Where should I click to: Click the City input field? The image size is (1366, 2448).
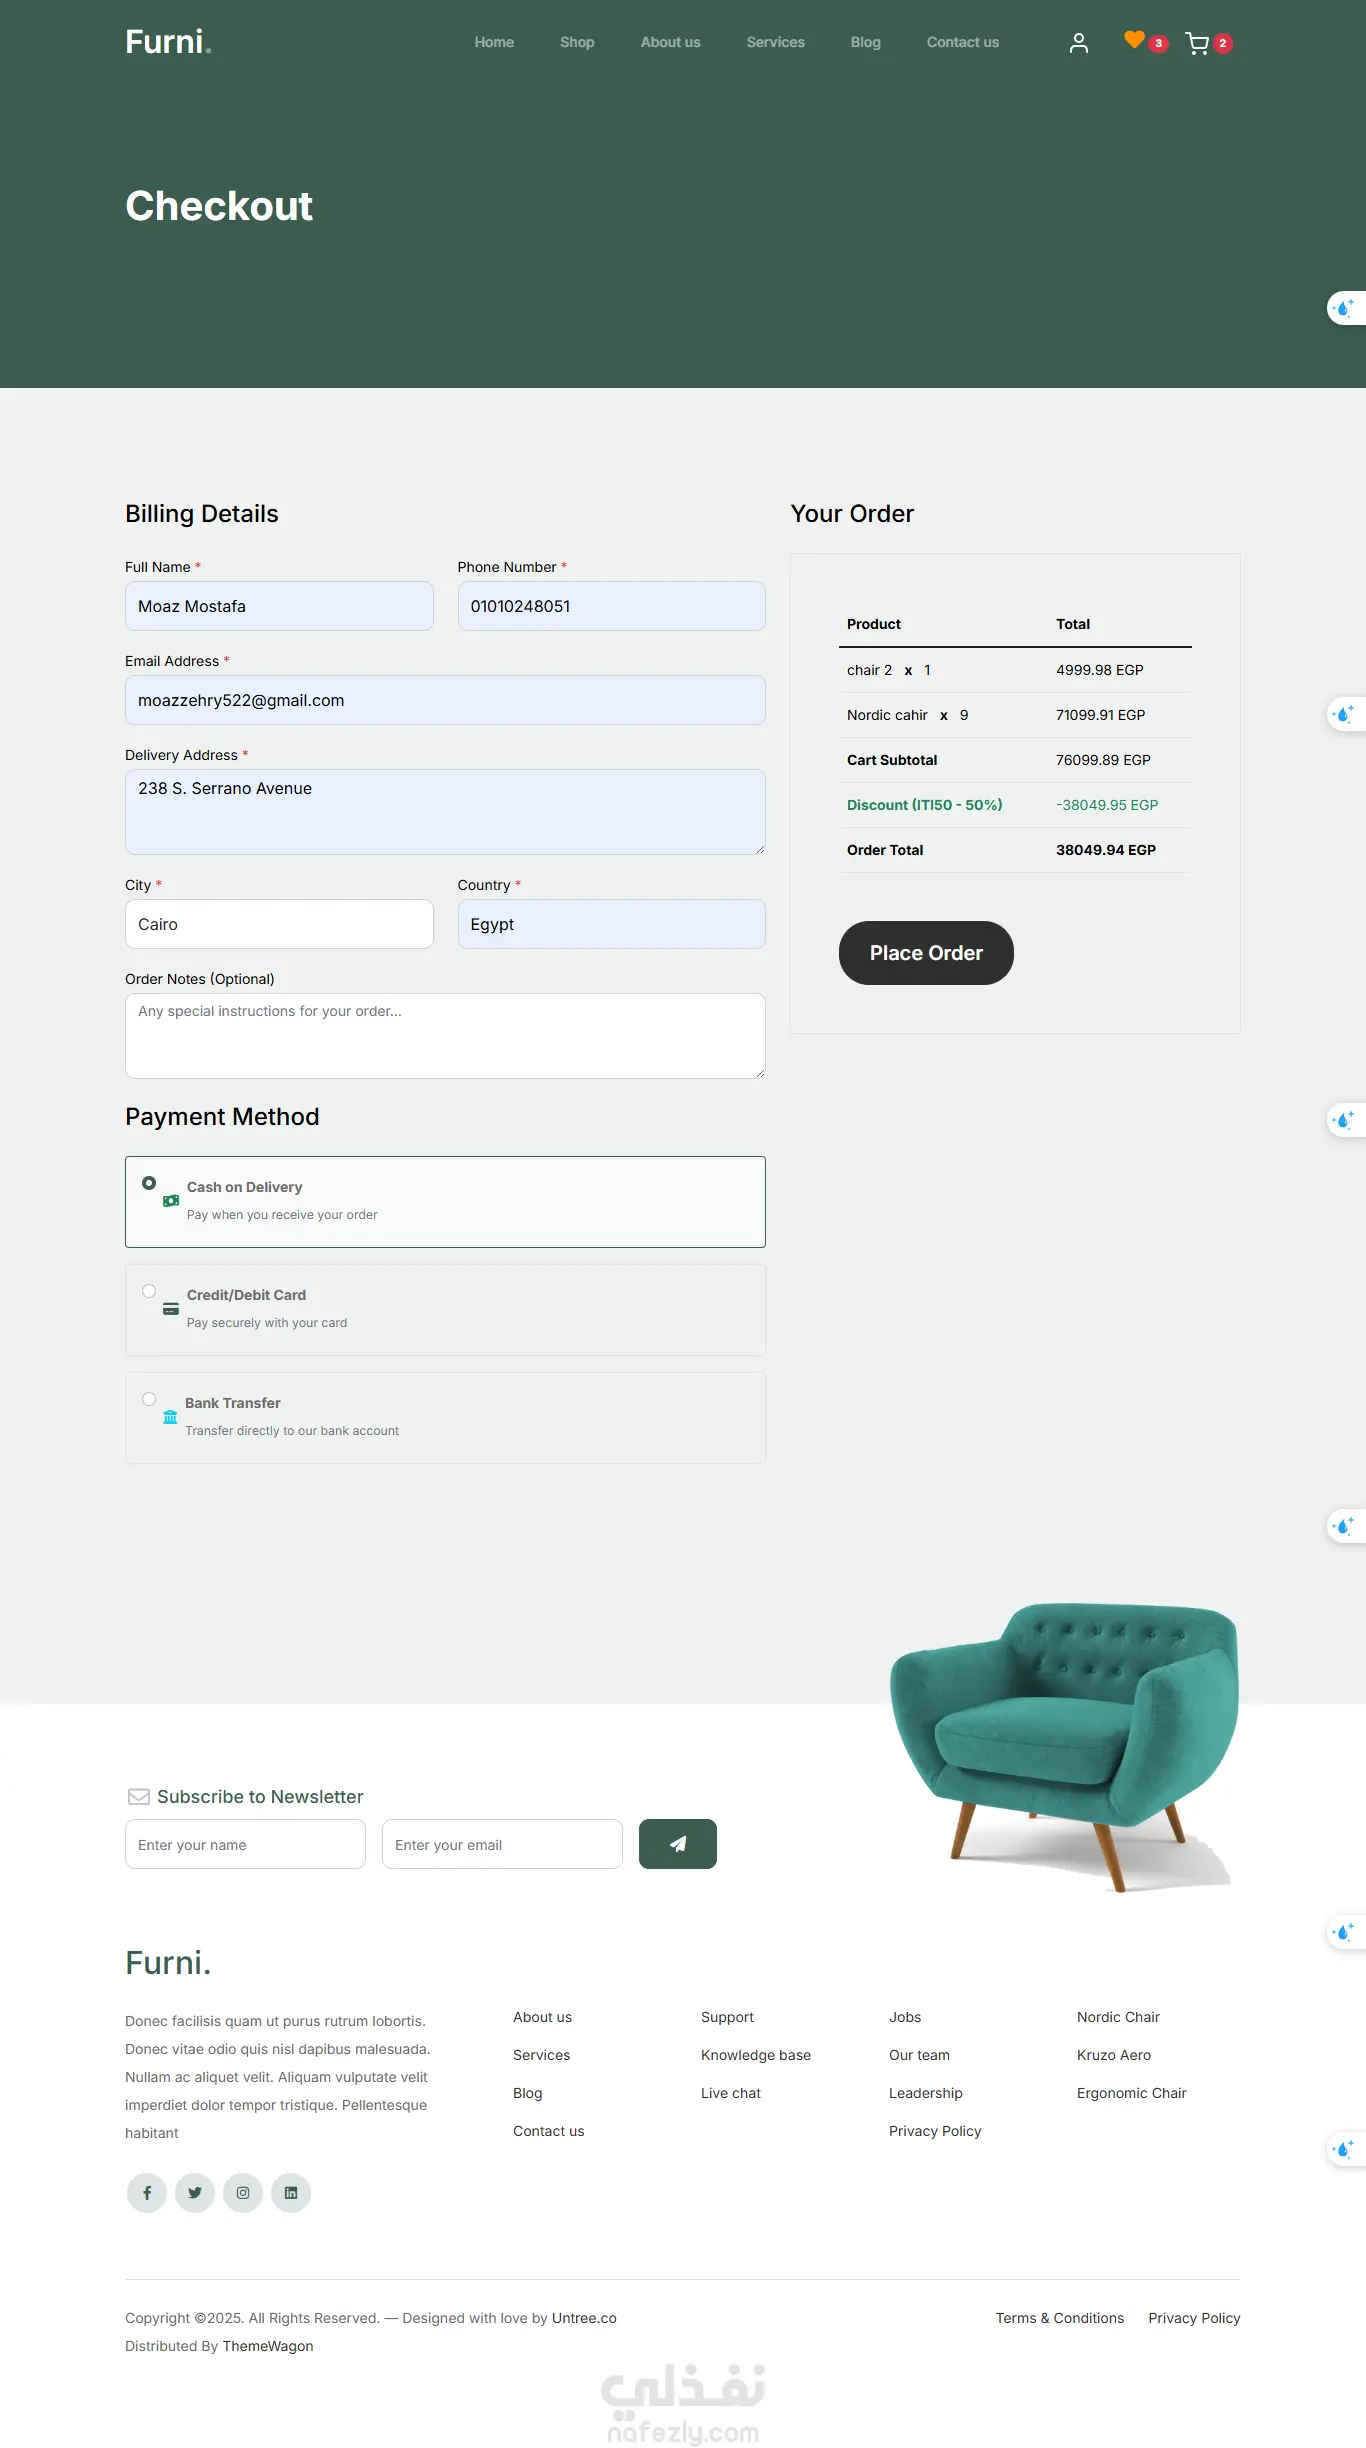pos(279,924)
